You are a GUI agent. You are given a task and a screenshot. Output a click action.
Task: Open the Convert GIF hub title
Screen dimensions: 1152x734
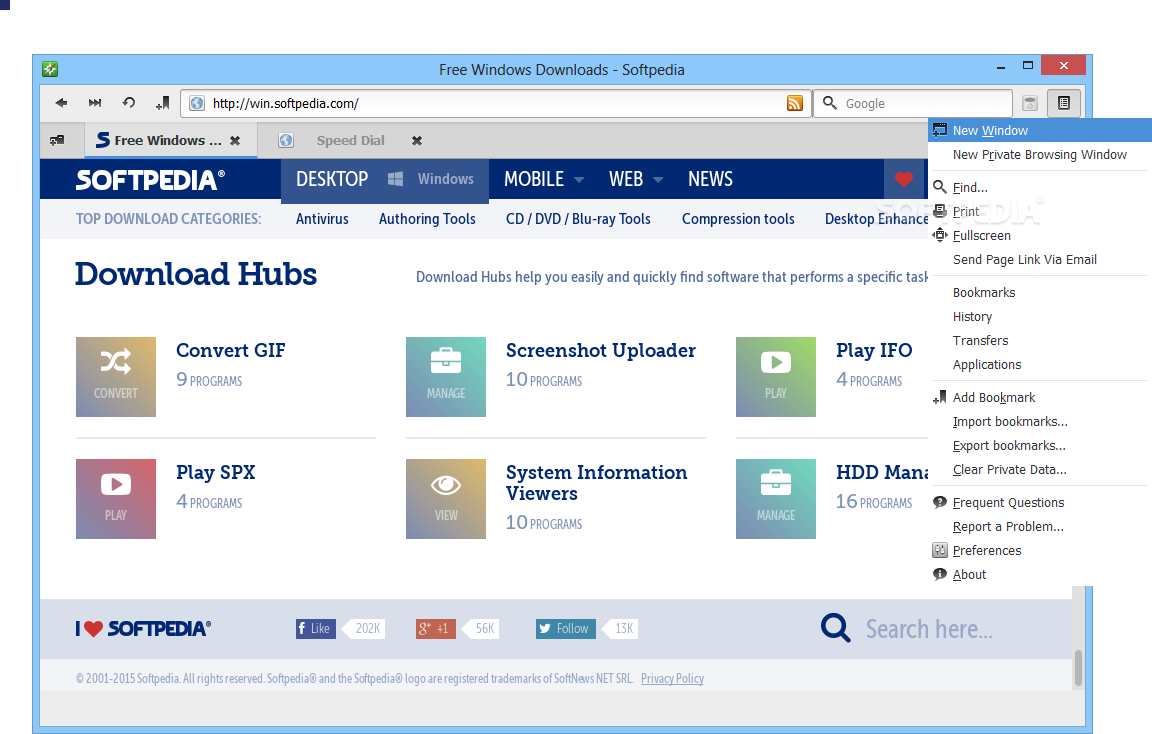[x=231, y=350]
